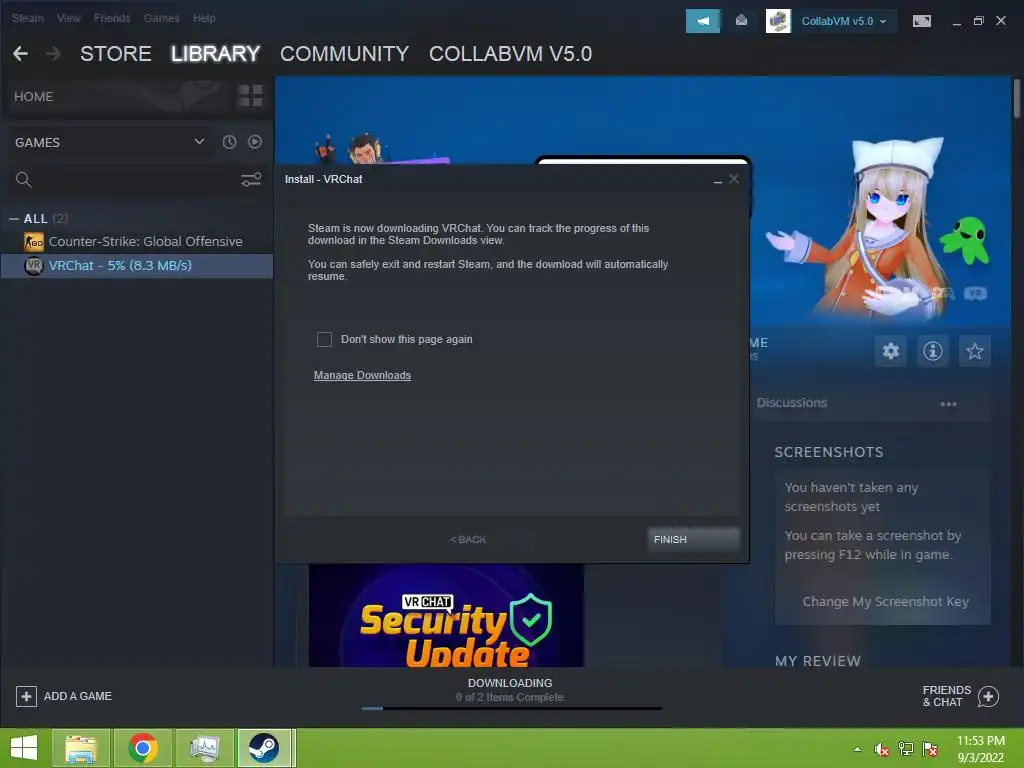Click the FRIENDS & CHAT label
Screen dimensions: 1024x768
(x=946, y=696)
